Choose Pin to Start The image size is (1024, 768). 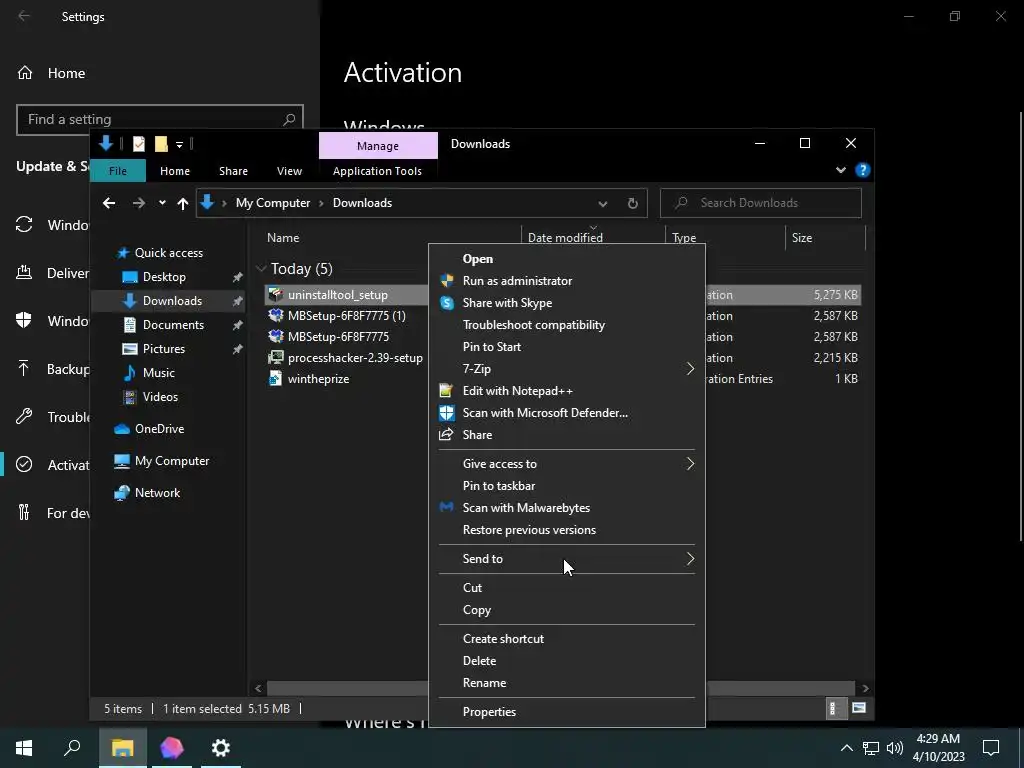pos(568,347)
